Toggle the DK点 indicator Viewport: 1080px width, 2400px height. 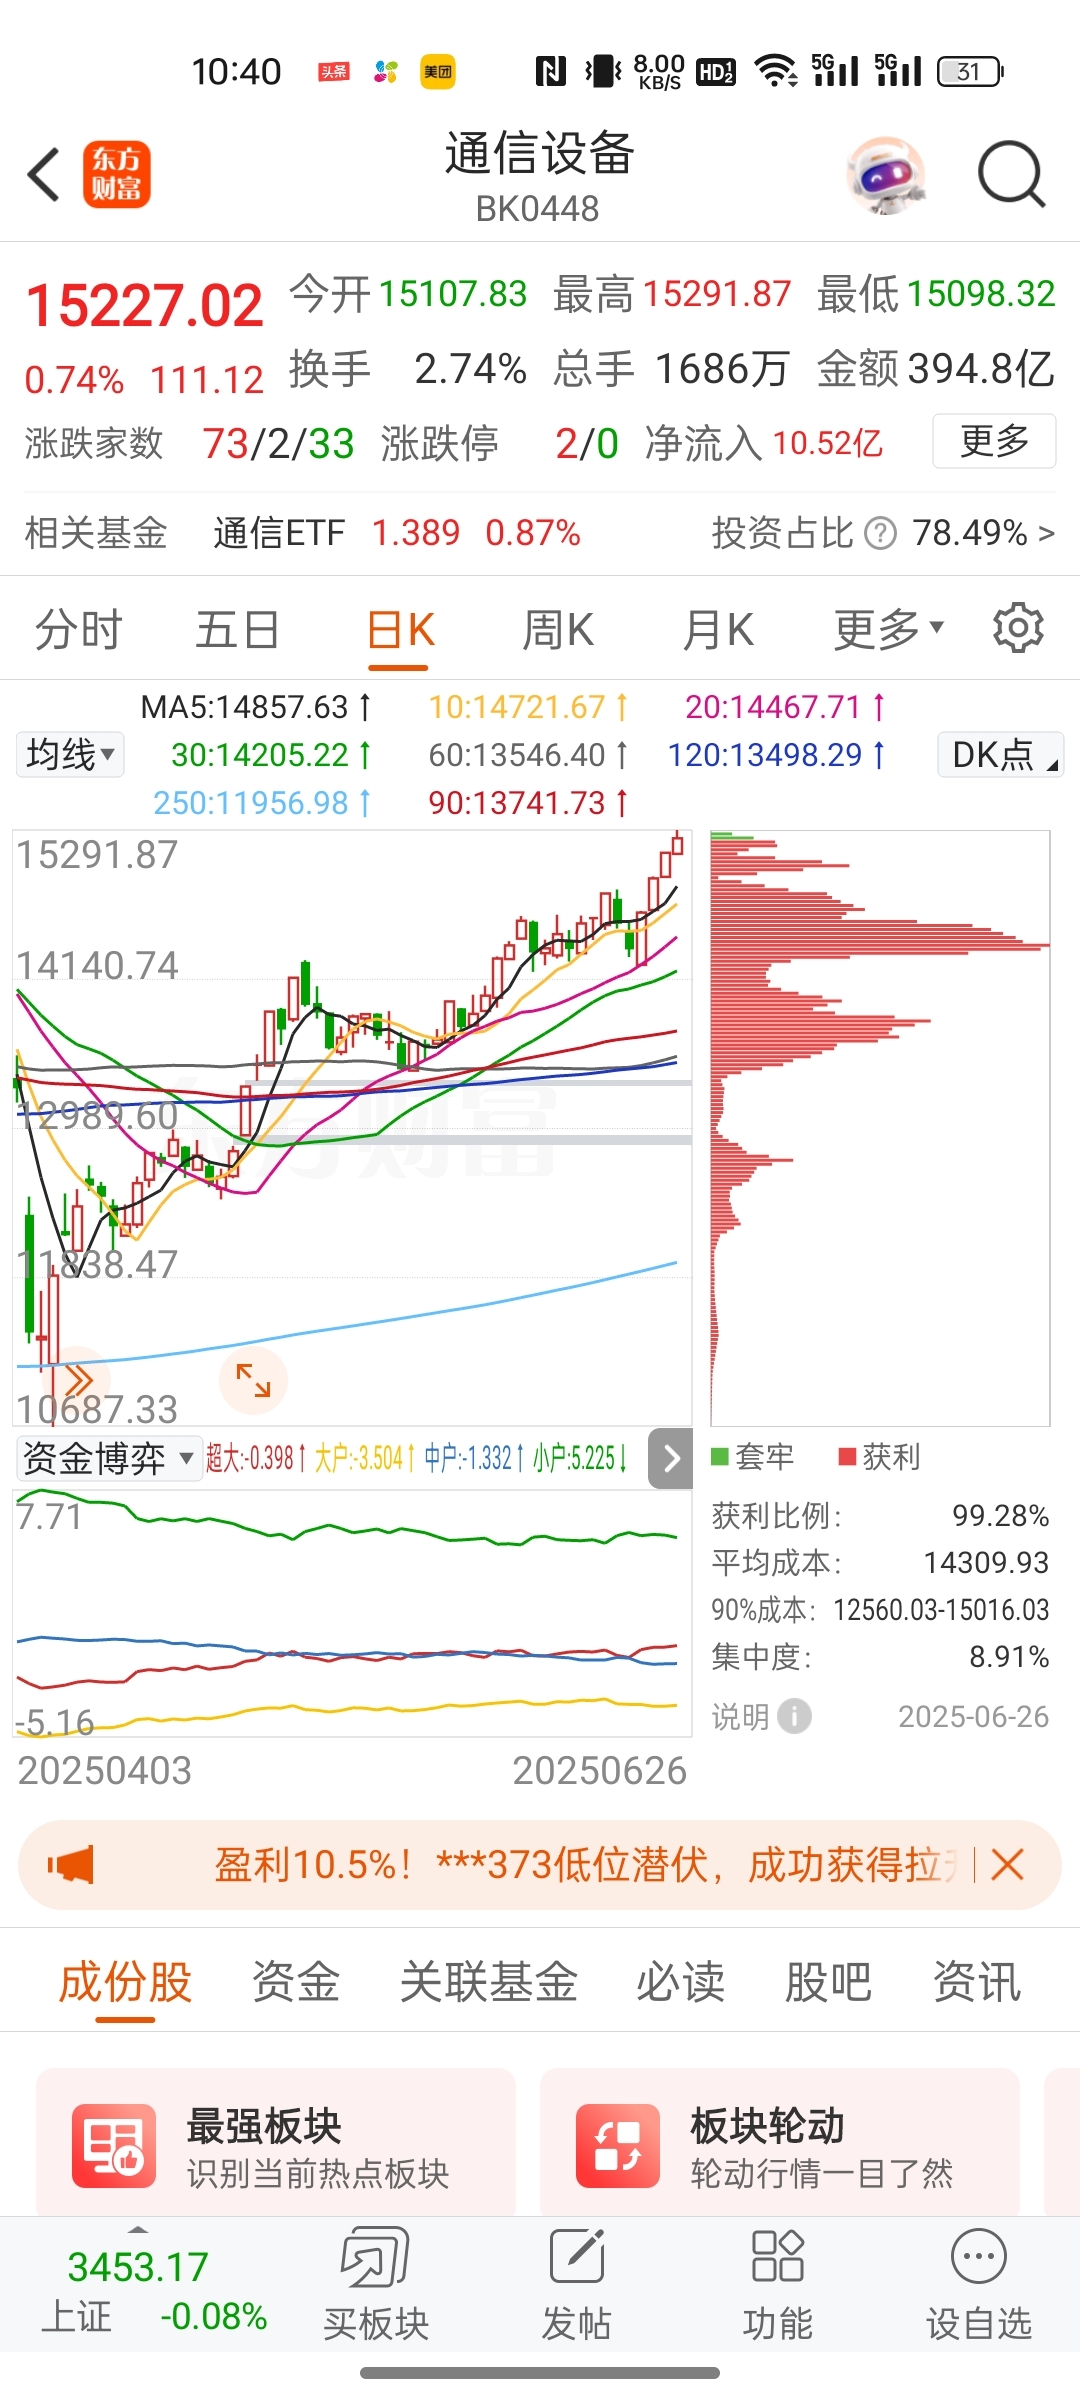tap(1000, 755)
